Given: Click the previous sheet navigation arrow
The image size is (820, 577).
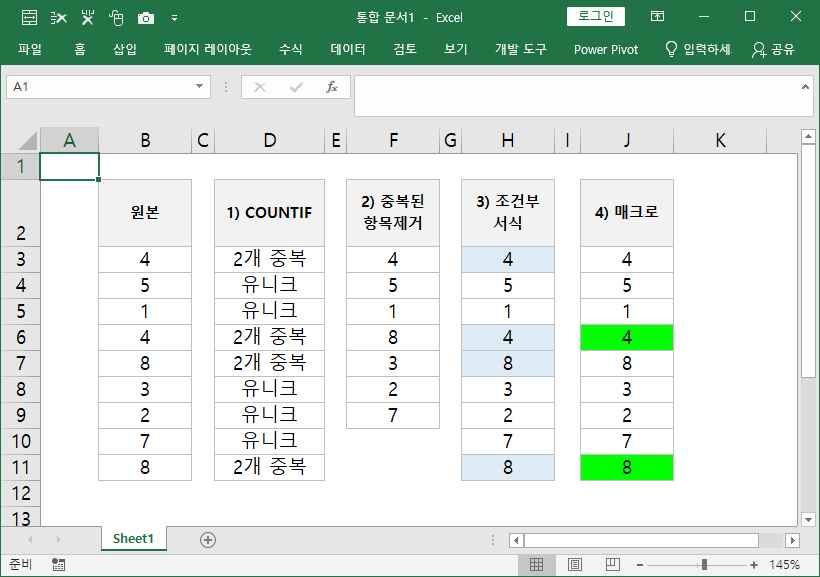Looking at the screenshot, I should point(30,539).
